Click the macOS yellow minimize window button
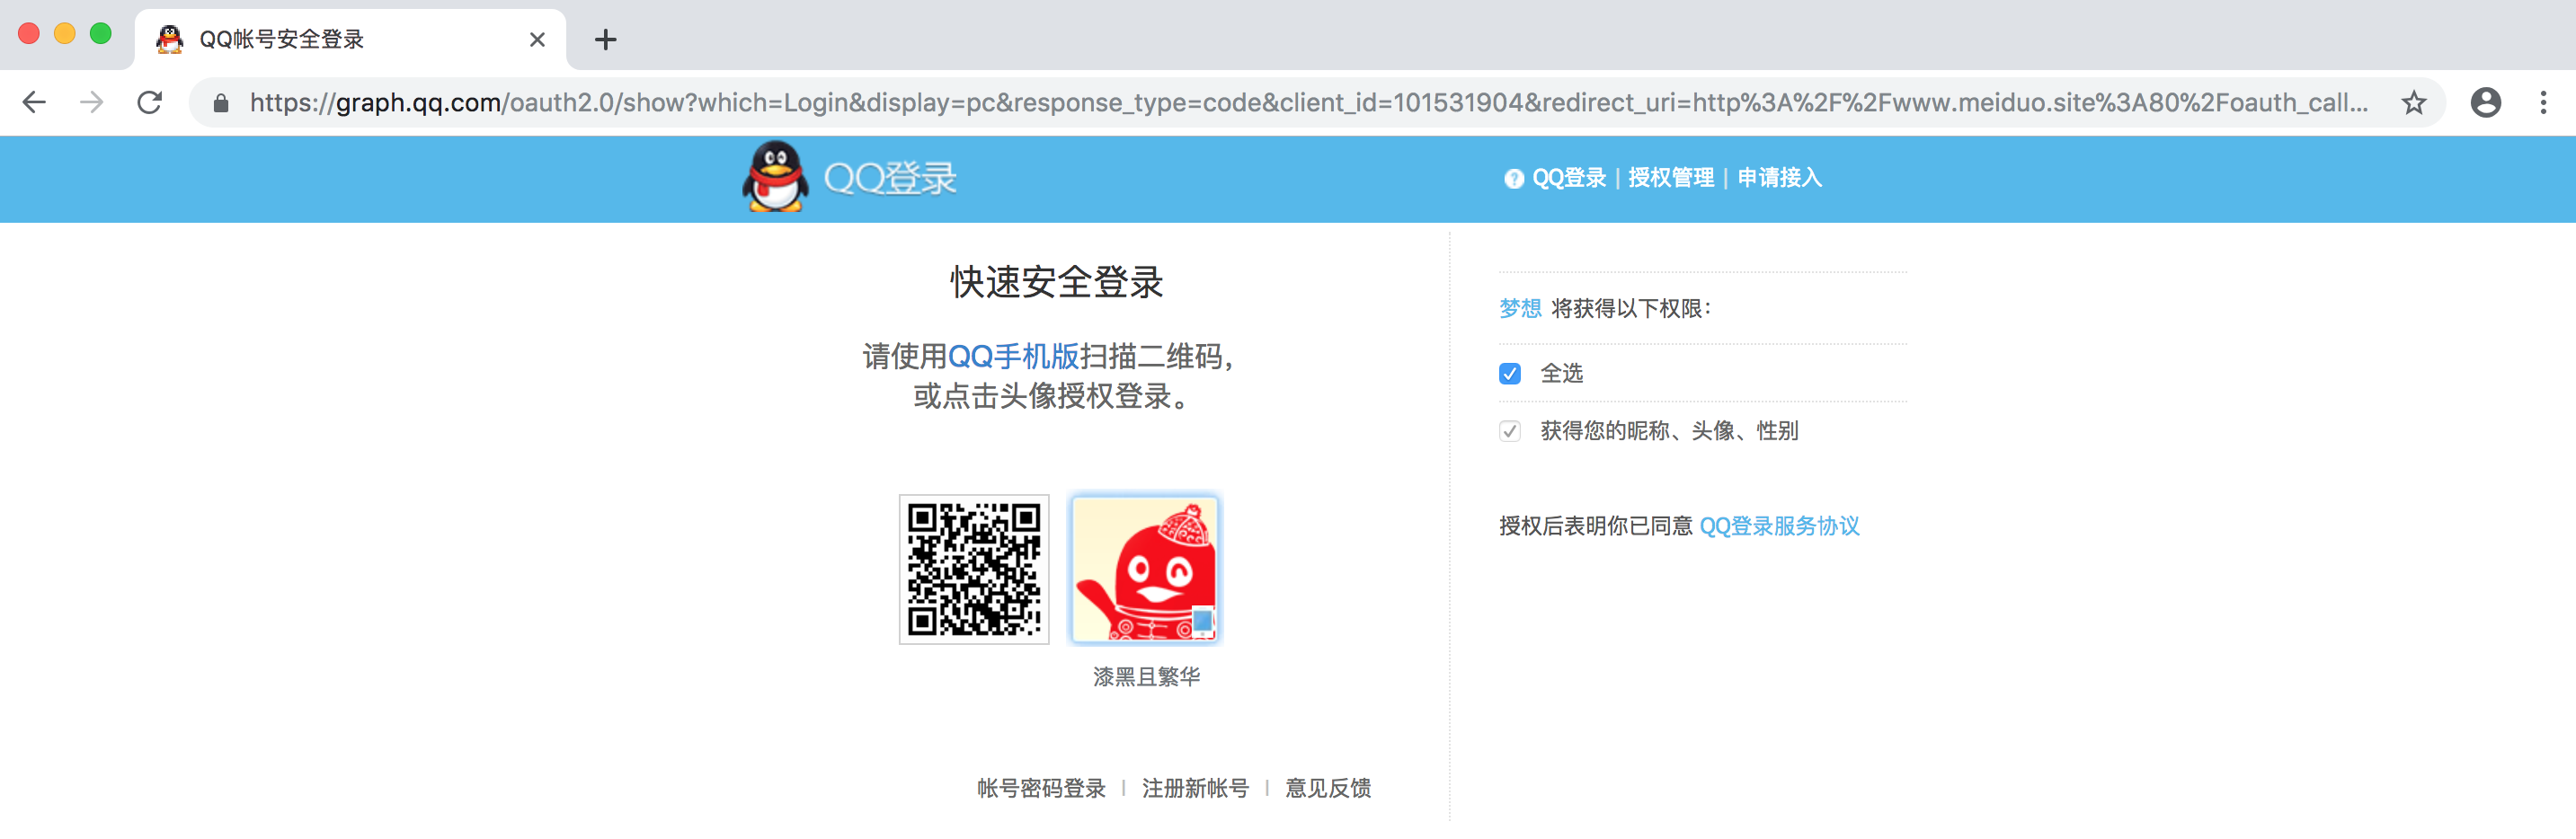 [x=65, y=34]
